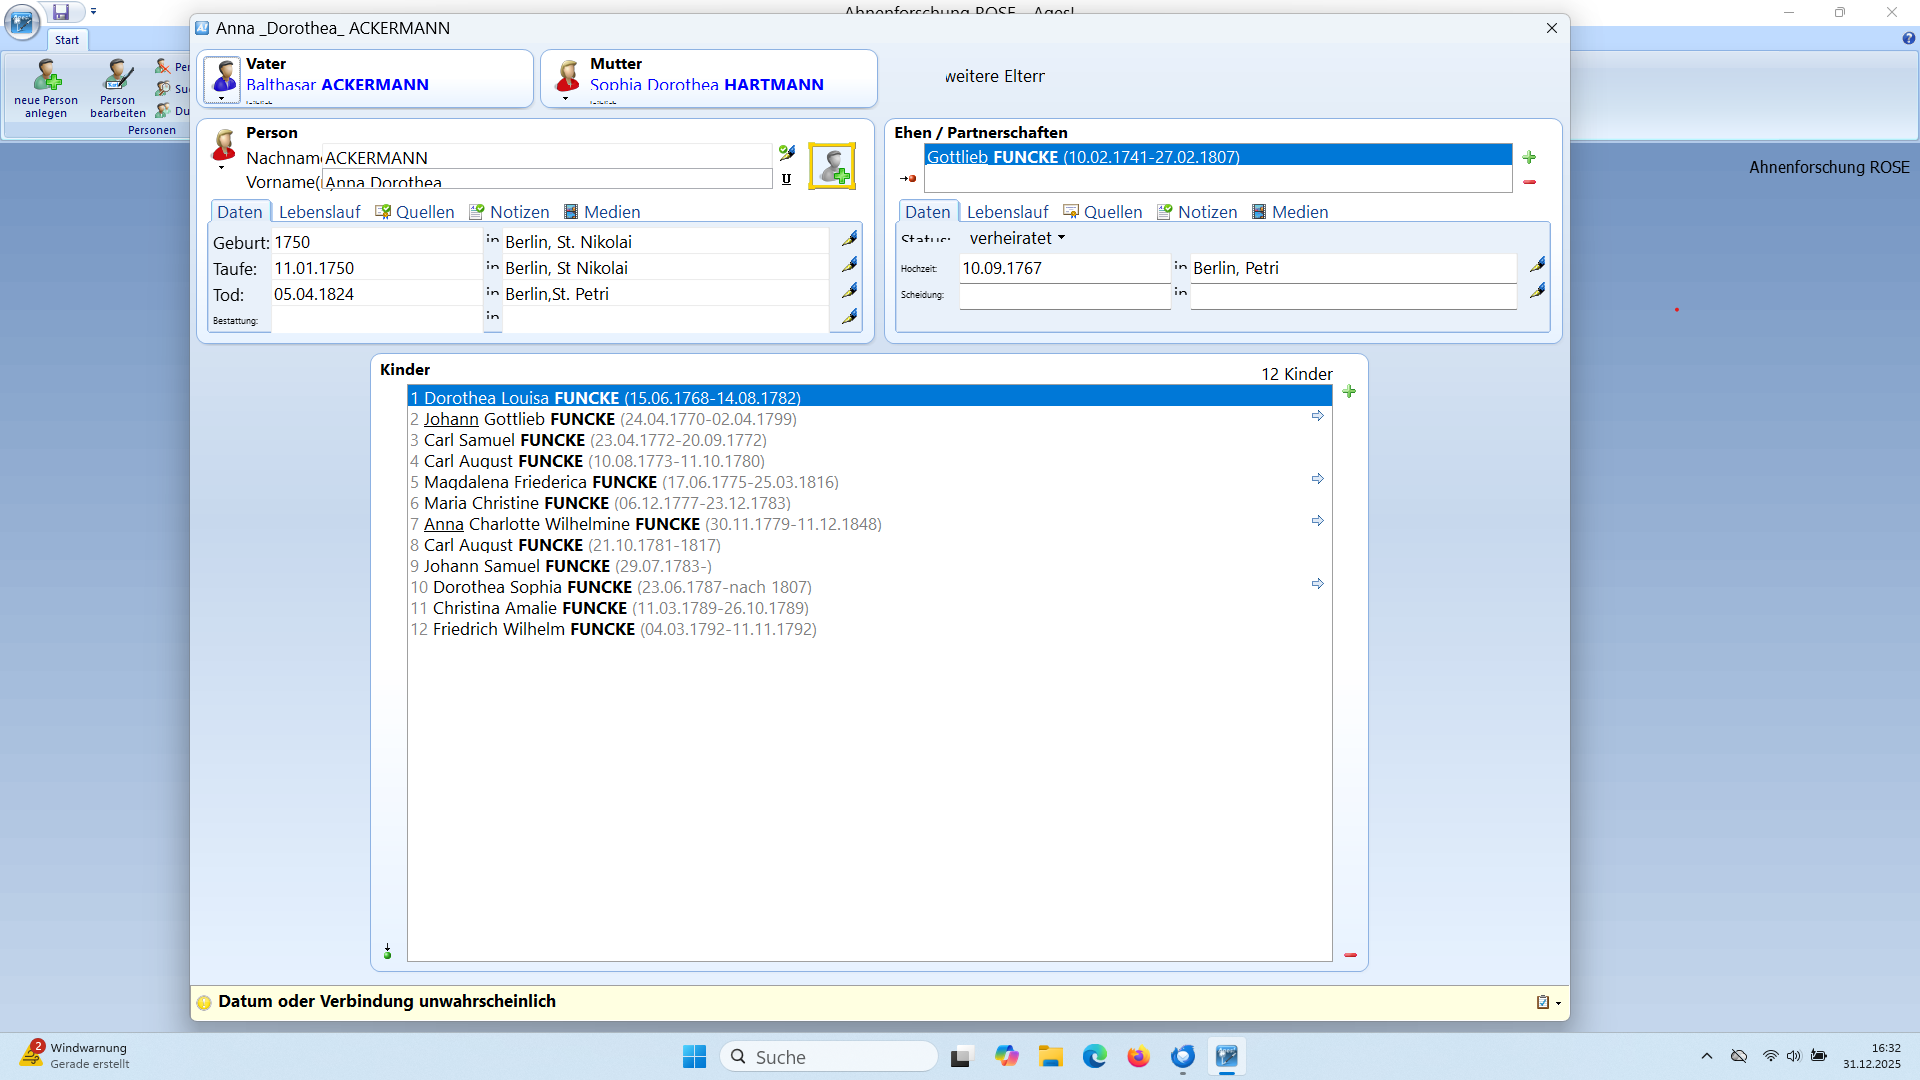Open dropdown arrow under person gender icon
The image size is (1920, 1080).
[222, 168]
